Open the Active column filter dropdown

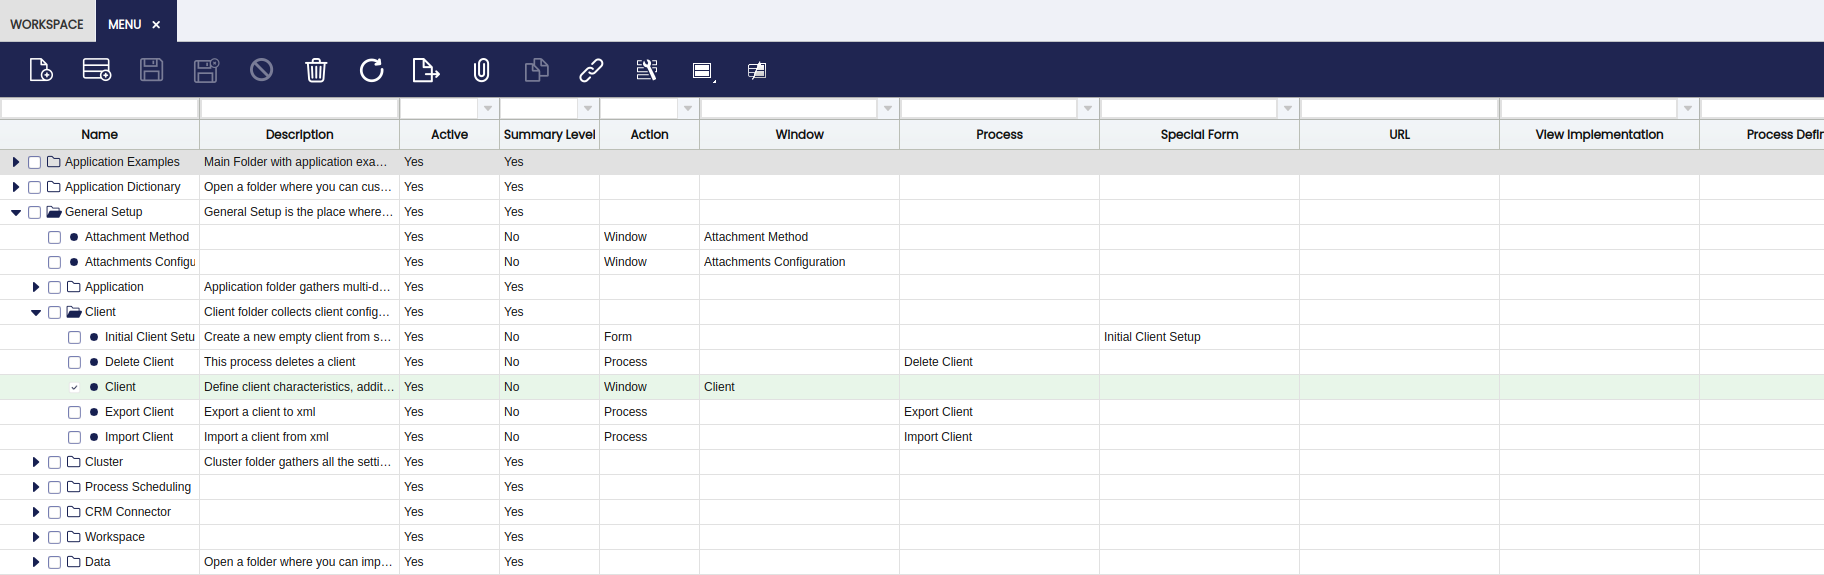pyautogui.click(x=488, y=108)
